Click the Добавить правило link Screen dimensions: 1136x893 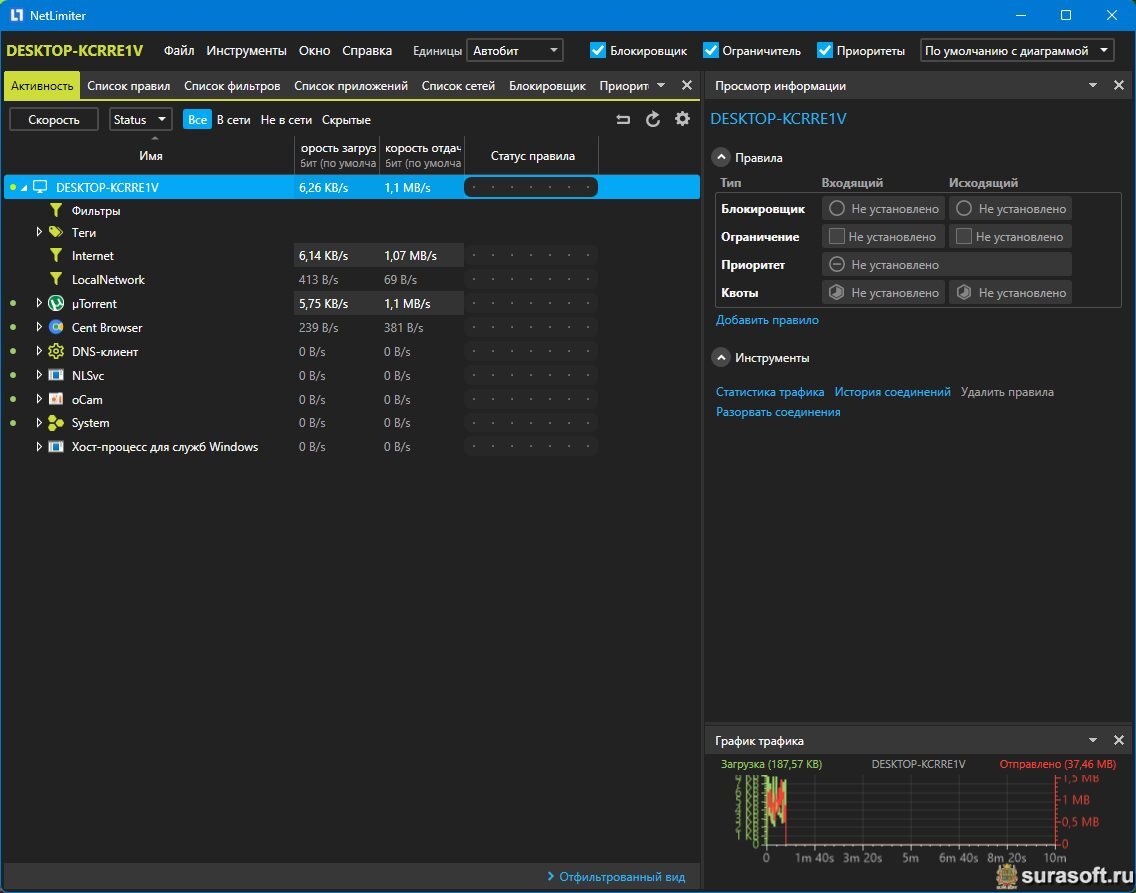pos(767,319)
